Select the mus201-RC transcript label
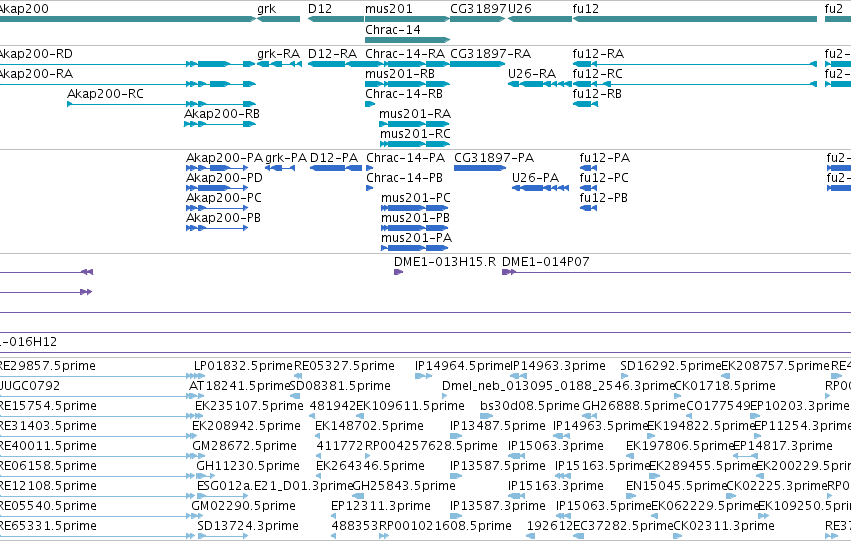Viewport: 851px width, 541px height. coord(415,134)
